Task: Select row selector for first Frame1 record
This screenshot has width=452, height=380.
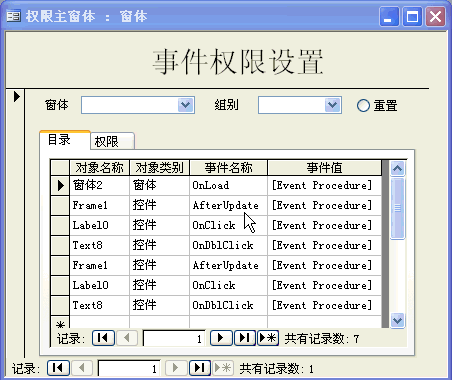Action: [60, 205]
